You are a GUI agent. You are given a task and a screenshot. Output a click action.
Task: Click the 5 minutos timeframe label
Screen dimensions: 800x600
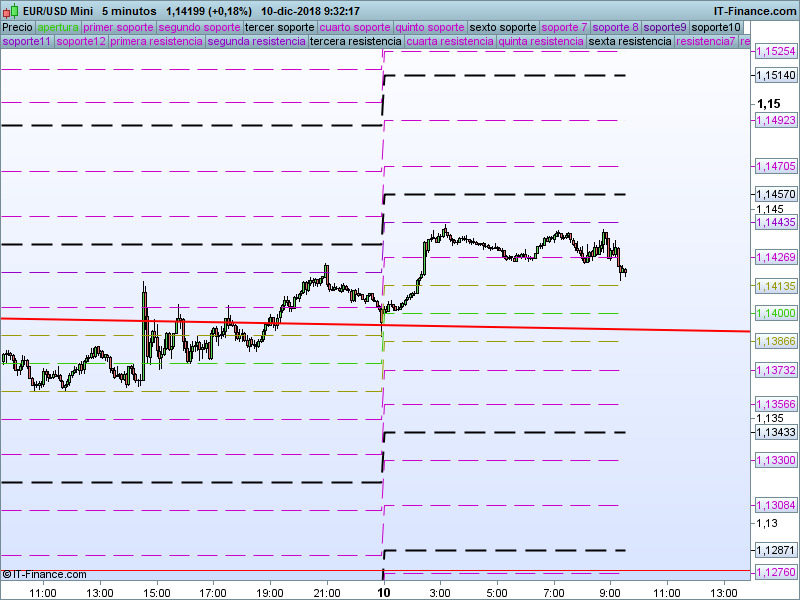129,11
